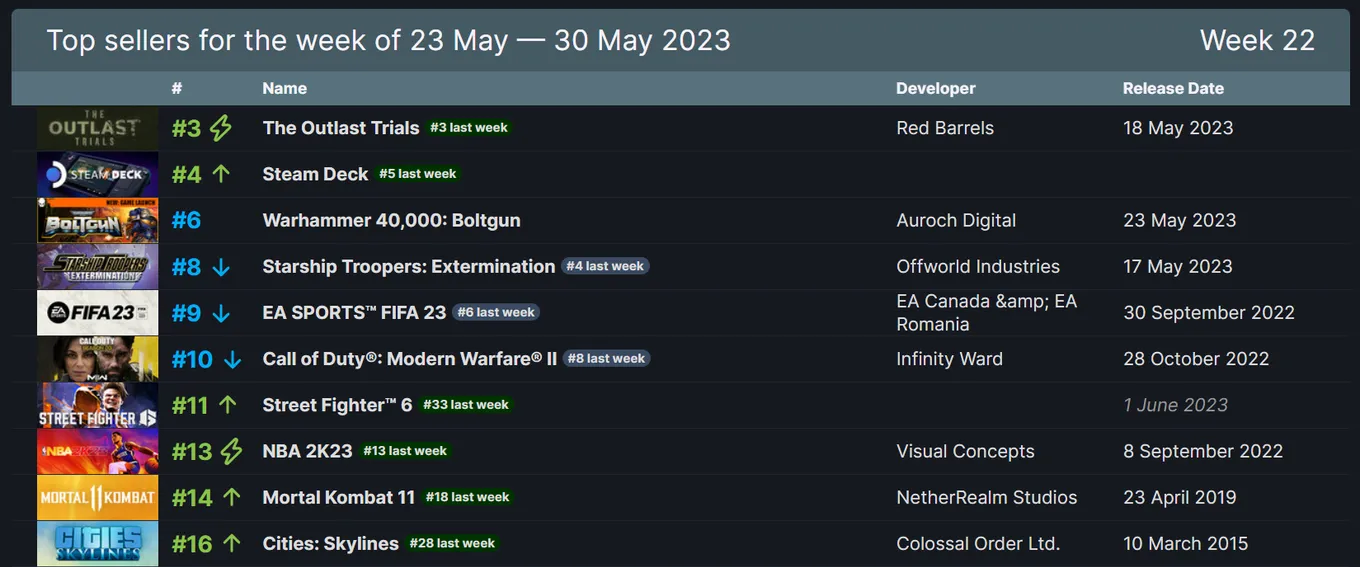Select the '1 June 2023' release date
The height and width of the screenshot is (567, 1360).
(x=1175, y=405)
